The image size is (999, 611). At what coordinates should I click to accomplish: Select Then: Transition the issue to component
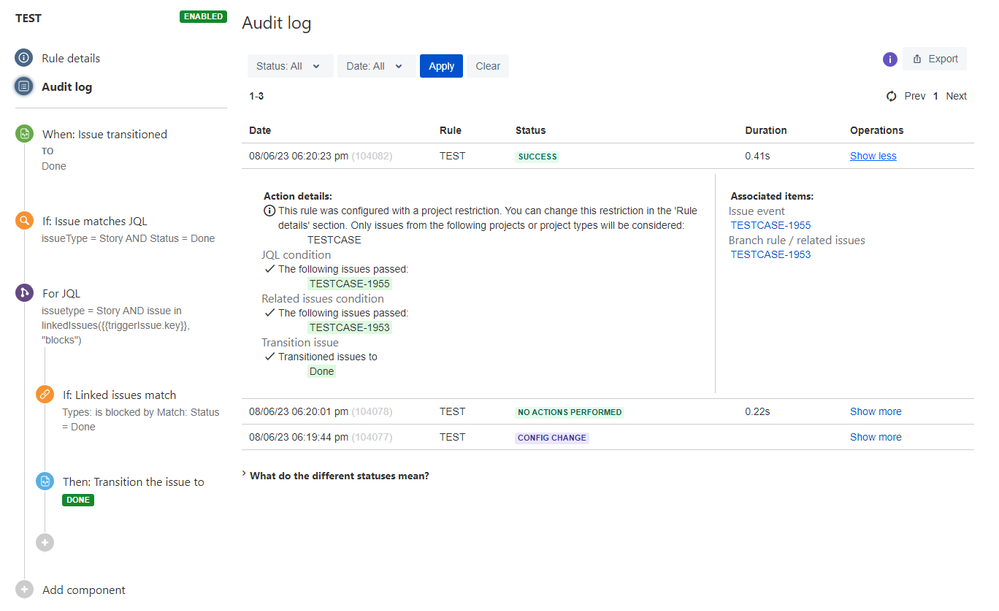coord(133,482)
